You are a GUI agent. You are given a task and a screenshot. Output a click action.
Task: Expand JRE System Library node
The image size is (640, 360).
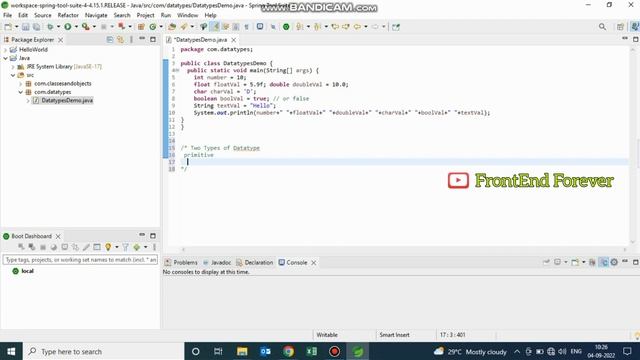[x=13, y=67]
